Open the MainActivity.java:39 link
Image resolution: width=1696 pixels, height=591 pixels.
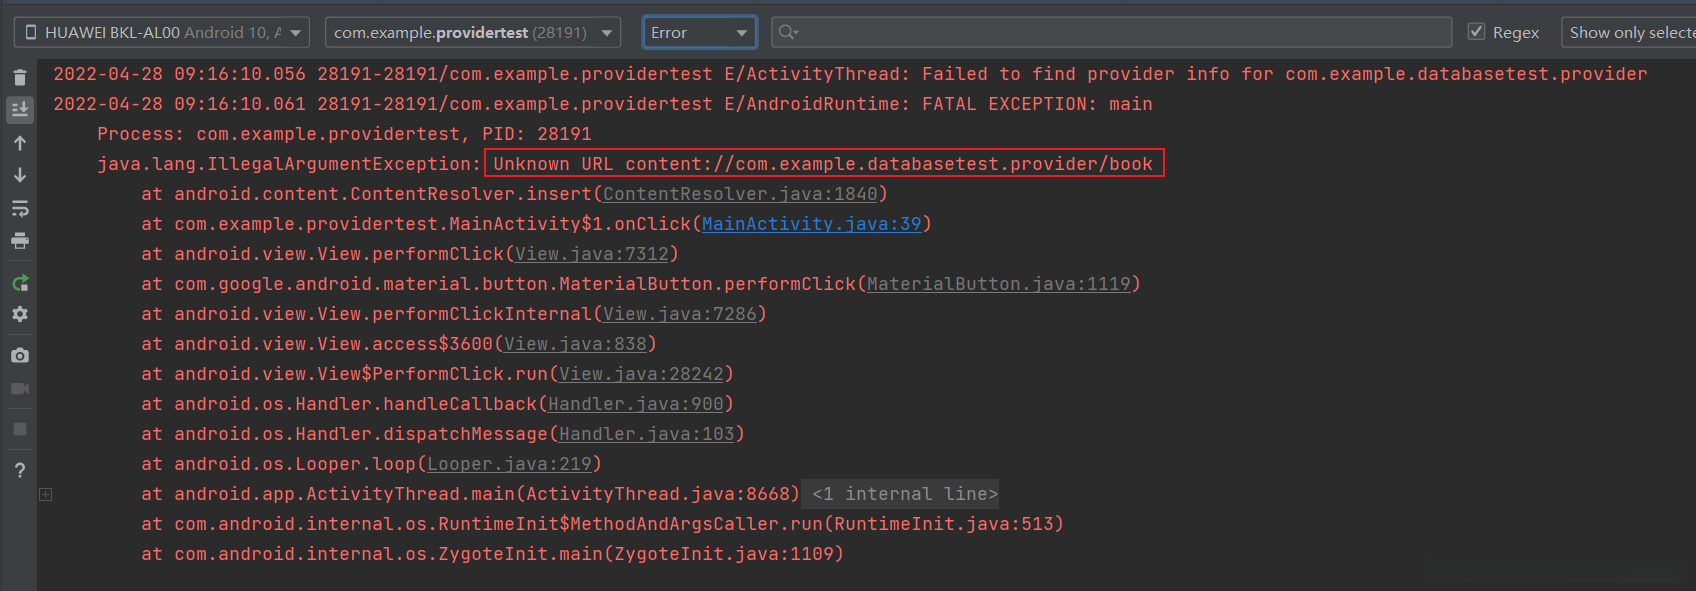click(x=811, y=224)
